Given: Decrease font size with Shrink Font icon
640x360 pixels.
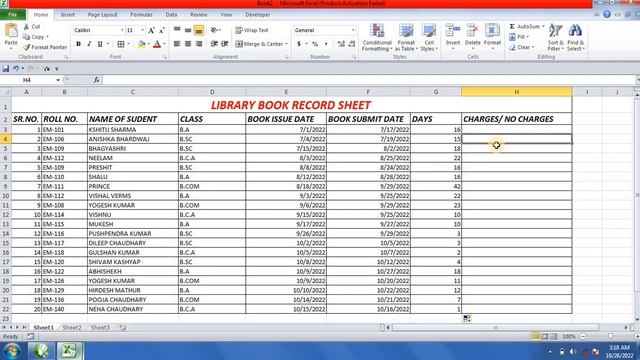Looking at the screenshot, I should click(x=162, y=31).
